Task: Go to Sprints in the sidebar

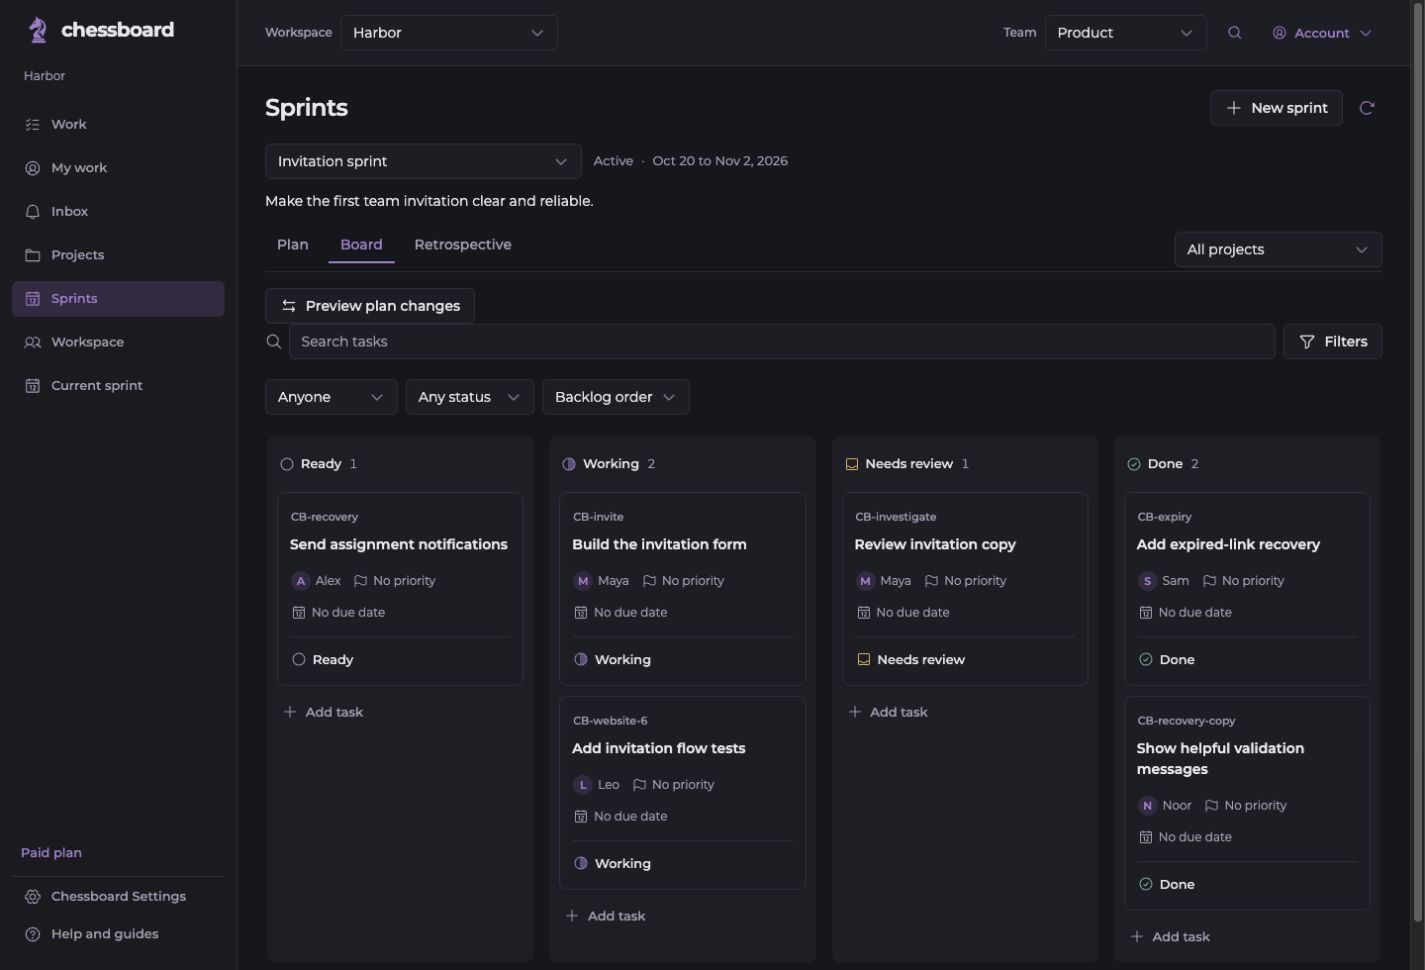Action: (x=118, y=299)
